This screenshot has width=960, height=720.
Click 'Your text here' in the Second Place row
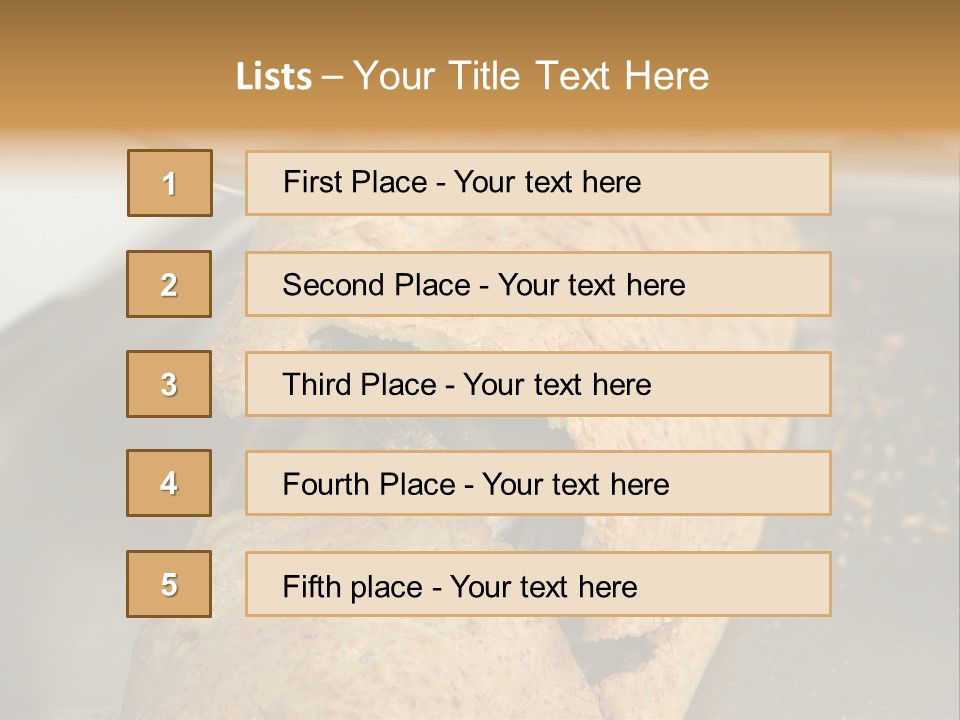pos(591,285)
